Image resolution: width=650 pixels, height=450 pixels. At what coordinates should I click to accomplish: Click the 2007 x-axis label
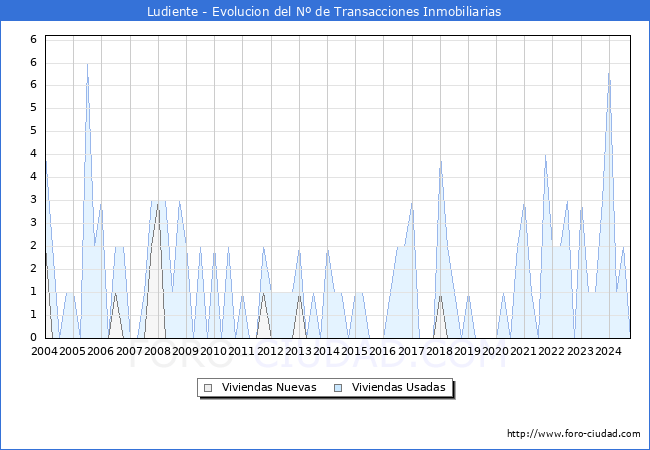(x=129, y=351)
